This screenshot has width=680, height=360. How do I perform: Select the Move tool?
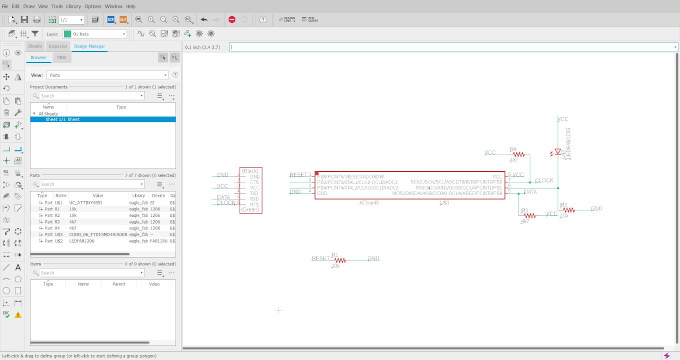point(7,77)
